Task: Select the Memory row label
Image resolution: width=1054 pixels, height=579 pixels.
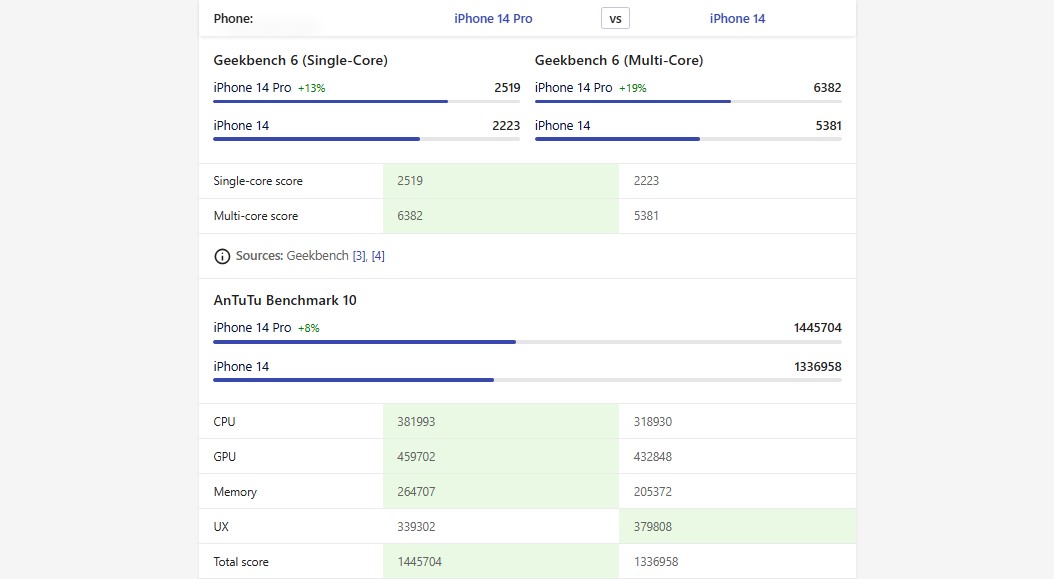Action: click(x=235, y=492)
